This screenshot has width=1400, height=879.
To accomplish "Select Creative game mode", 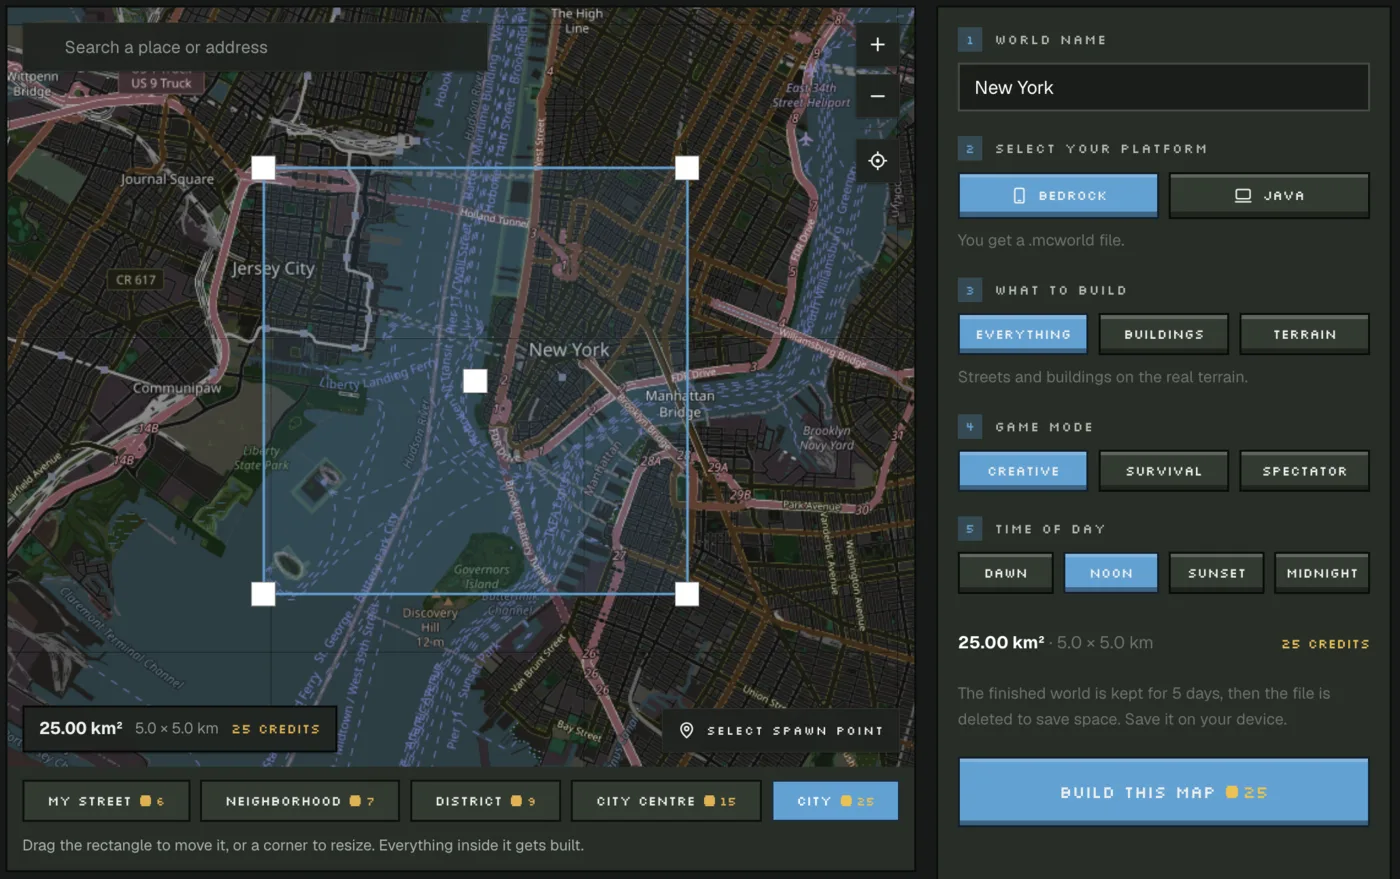I will tap(1023, 471).
